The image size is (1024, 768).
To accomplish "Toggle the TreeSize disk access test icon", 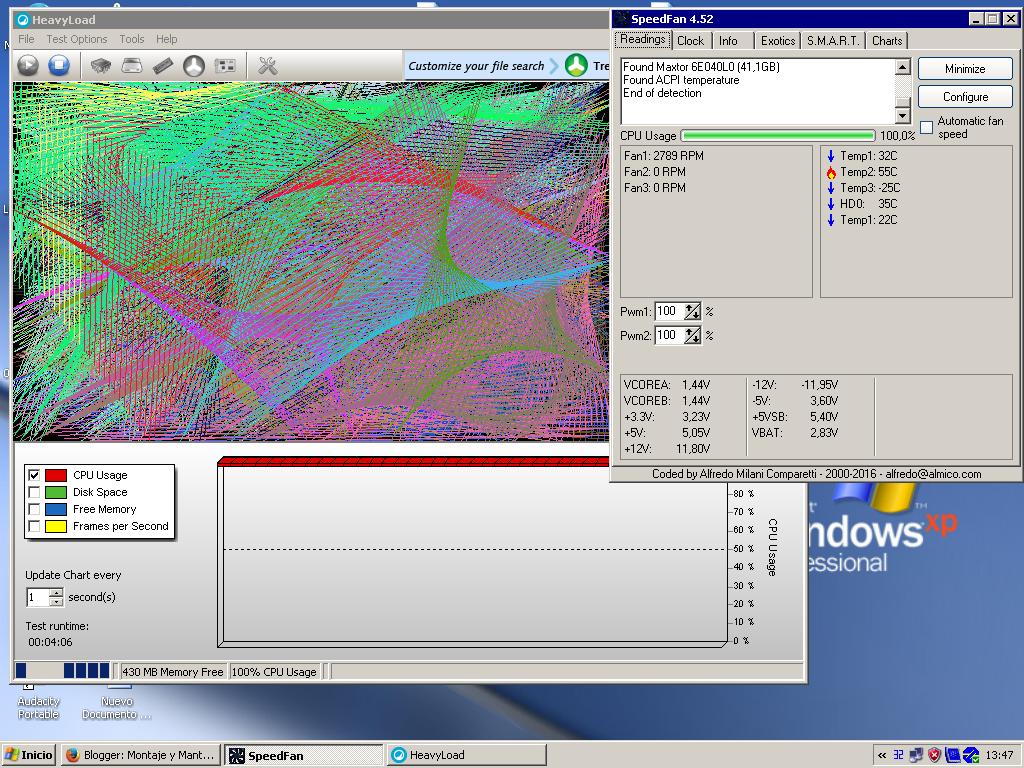I will coord(194,65).
